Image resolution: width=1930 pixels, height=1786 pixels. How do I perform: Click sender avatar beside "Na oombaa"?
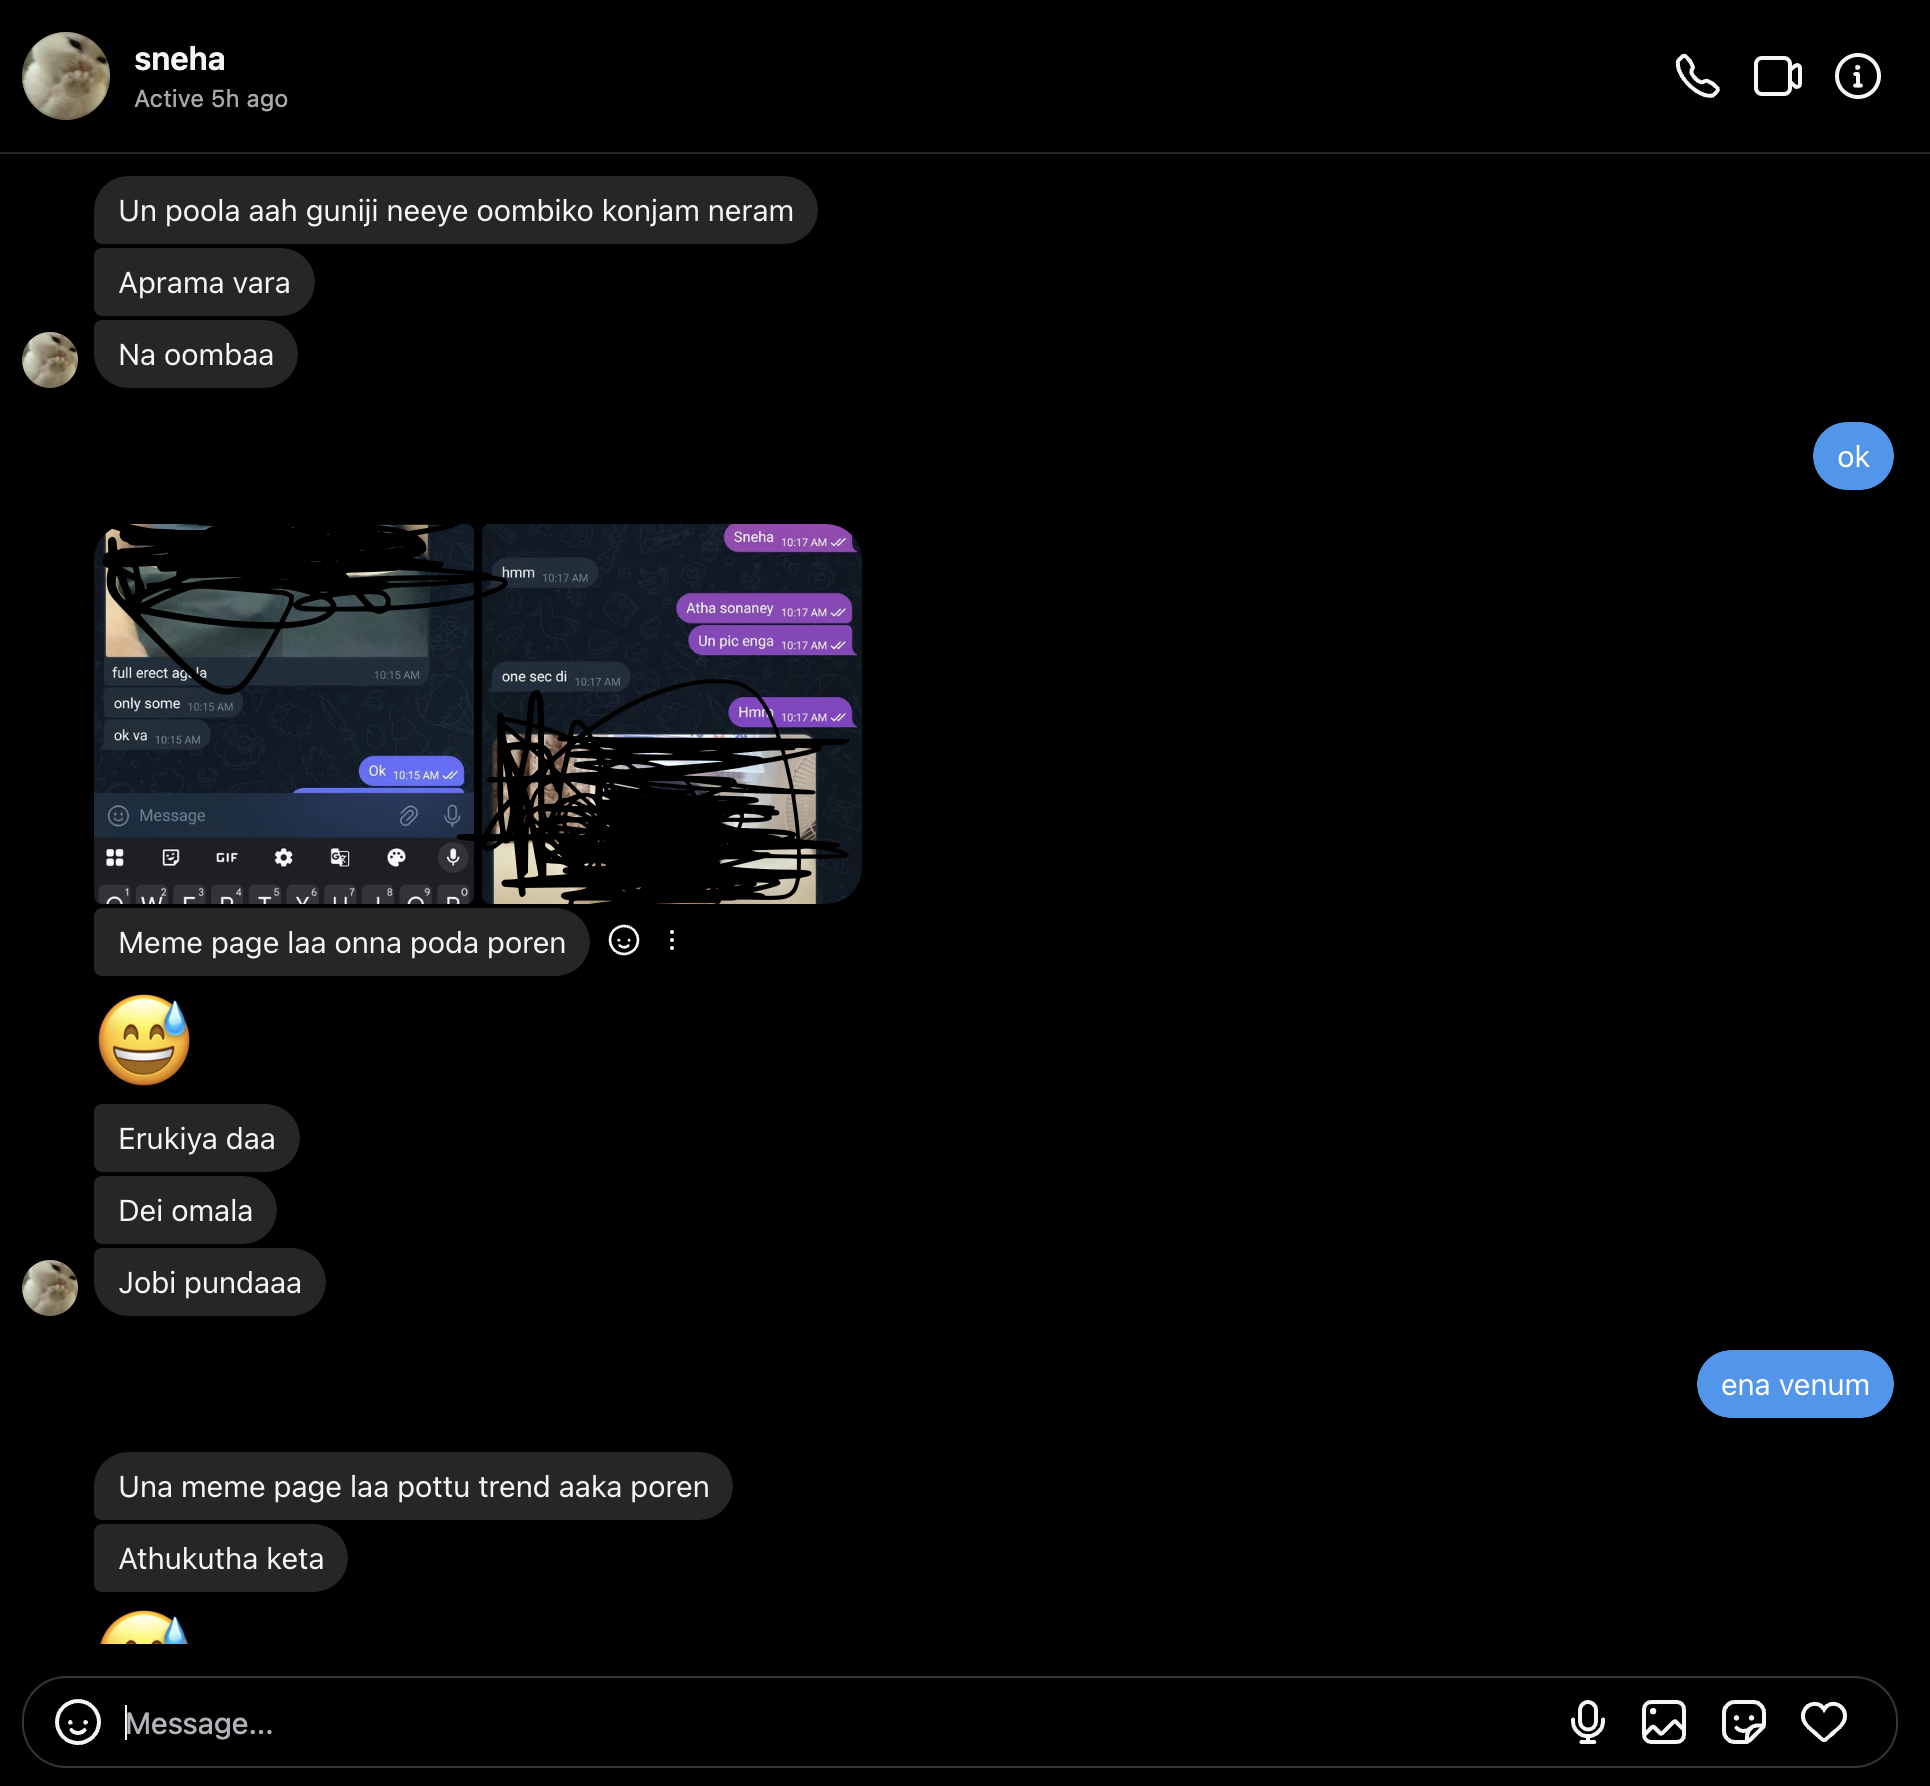pyautogui.click(x=50, y=359)
